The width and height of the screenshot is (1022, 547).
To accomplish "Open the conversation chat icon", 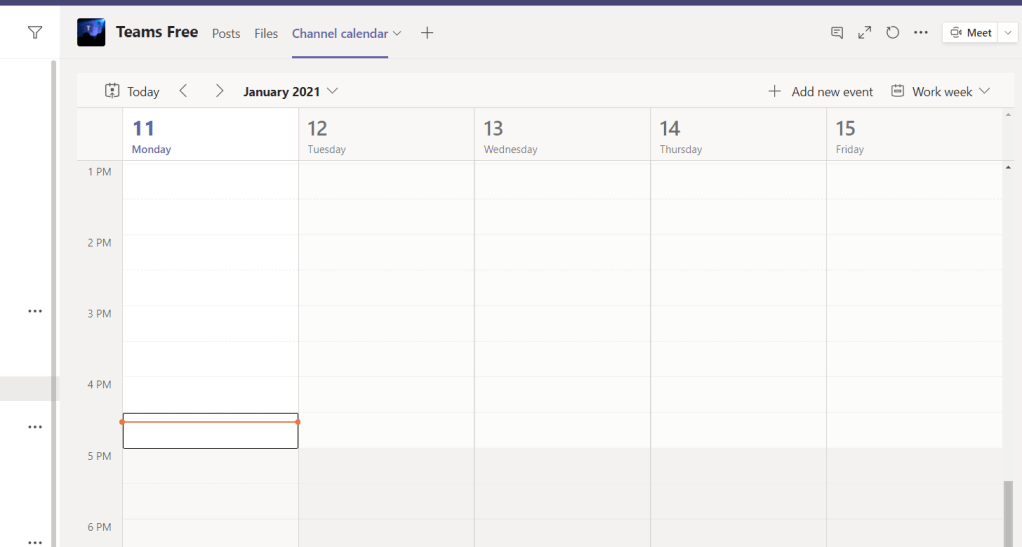I will pyautogui.click(x=837, y=33).
